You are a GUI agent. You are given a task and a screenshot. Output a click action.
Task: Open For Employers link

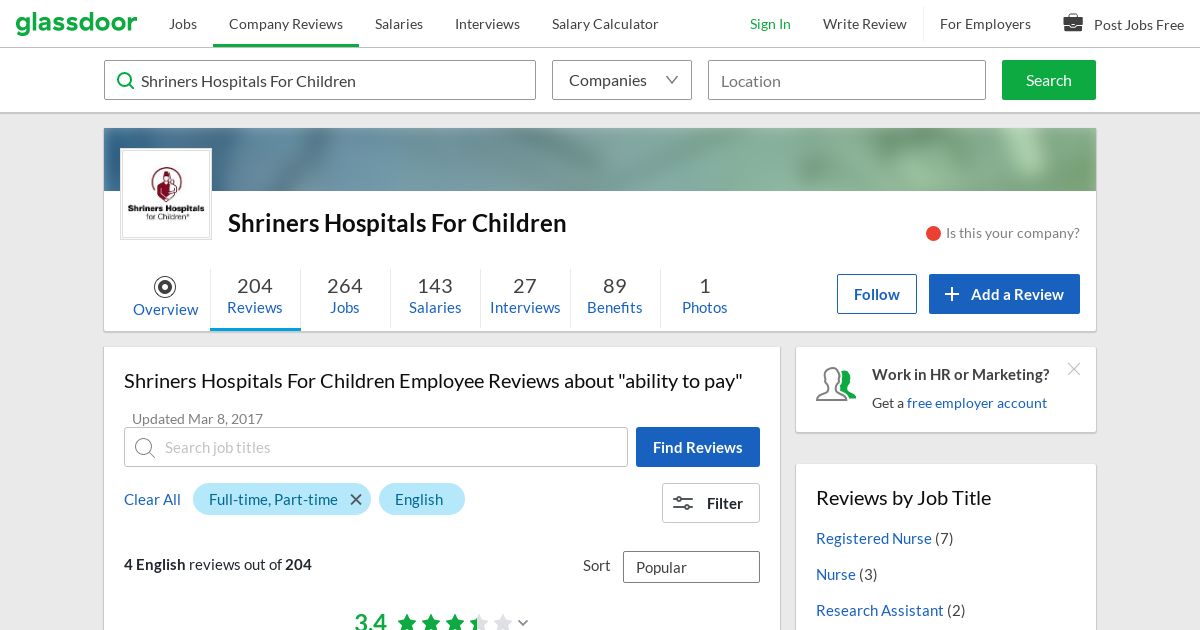point(985,23)
